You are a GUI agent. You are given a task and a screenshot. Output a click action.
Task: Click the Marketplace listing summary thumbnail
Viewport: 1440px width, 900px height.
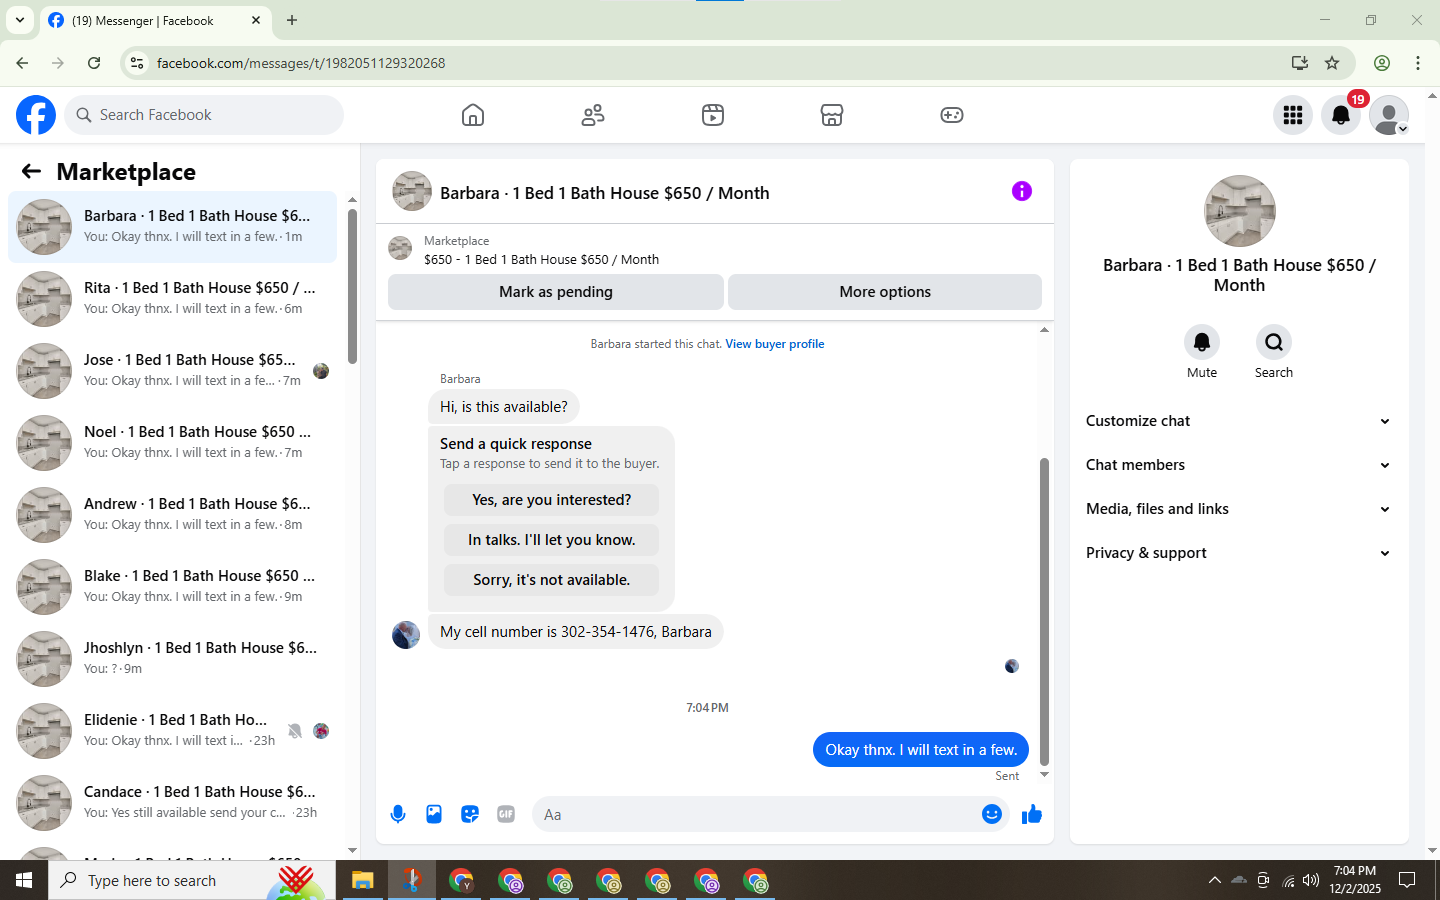coord(400,248)
